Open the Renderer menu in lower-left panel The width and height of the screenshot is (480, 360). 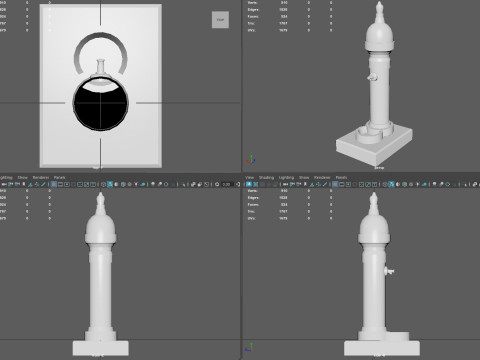pyautogui.click(x=41, y=177)
